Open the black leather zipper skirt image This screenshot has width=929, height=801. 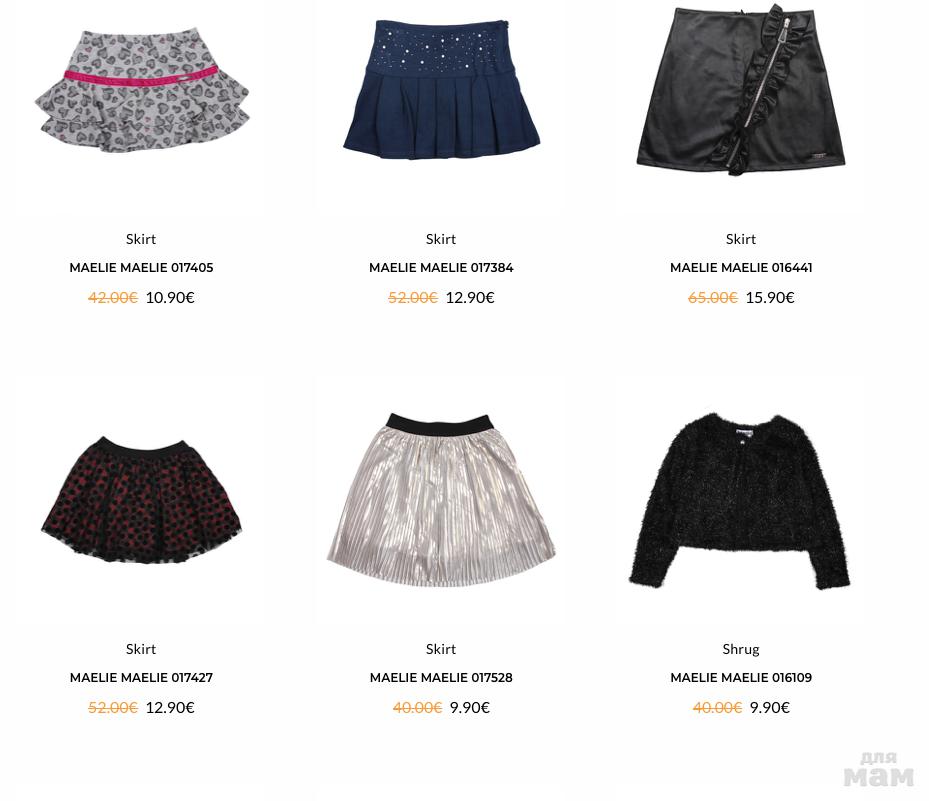coord(741,89)
